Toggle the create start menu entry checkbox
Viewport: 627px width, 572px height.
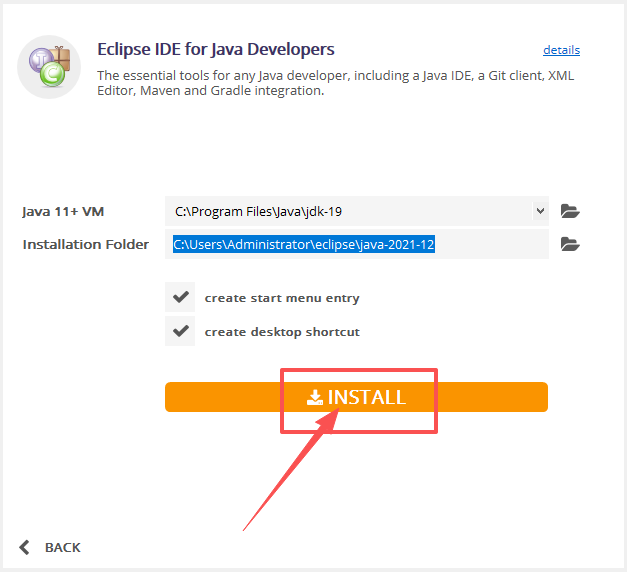click(x=180, y=297)
